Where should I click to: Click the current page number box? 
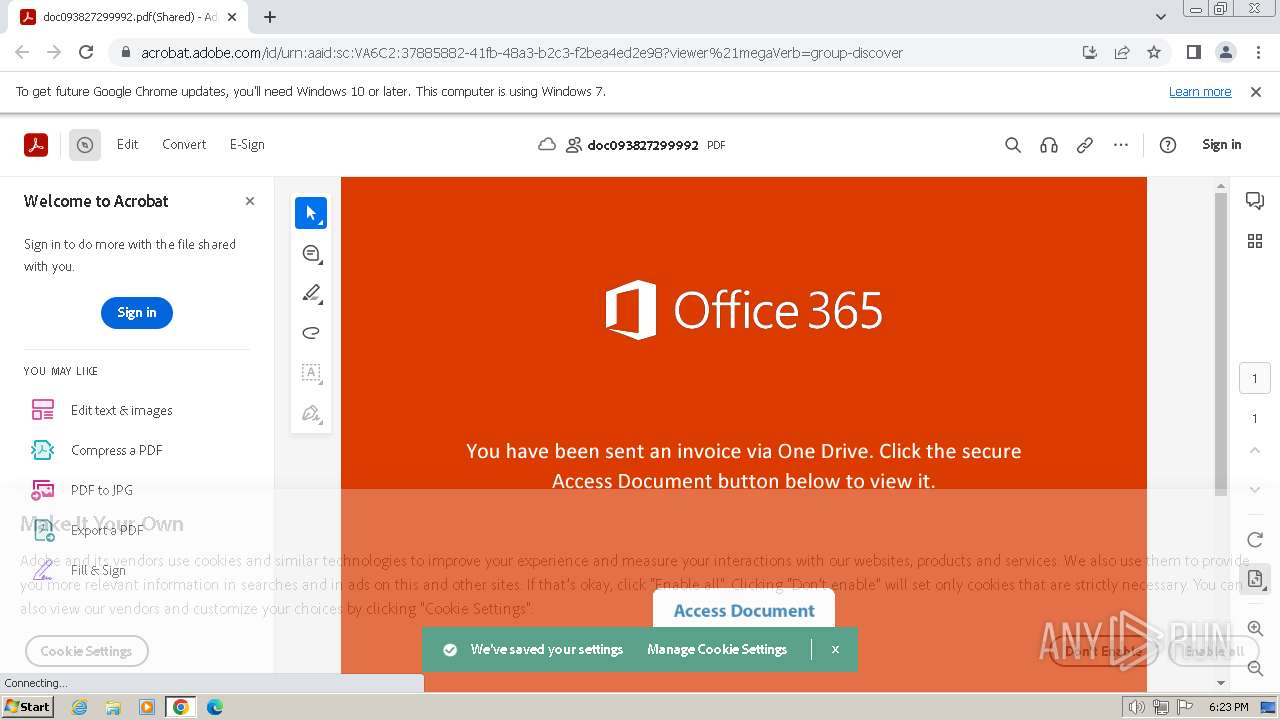(x=1255, y=378)
